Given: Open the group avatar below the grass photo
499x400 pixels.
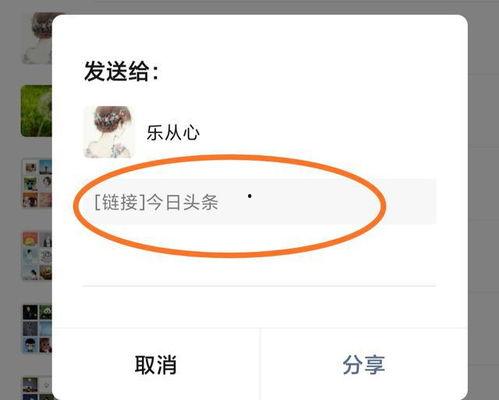Looking at the screenshot, I should [37, 183].
